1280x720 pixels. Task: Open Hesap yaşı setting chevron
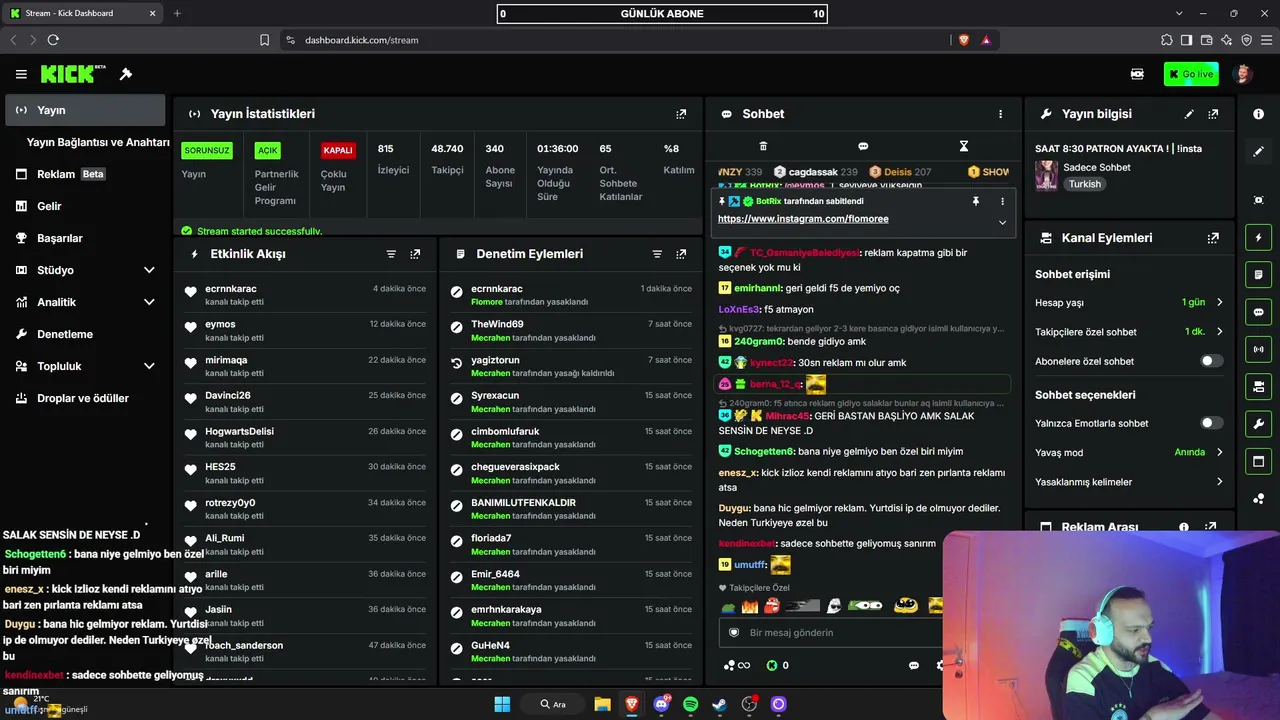[1220, 302]
